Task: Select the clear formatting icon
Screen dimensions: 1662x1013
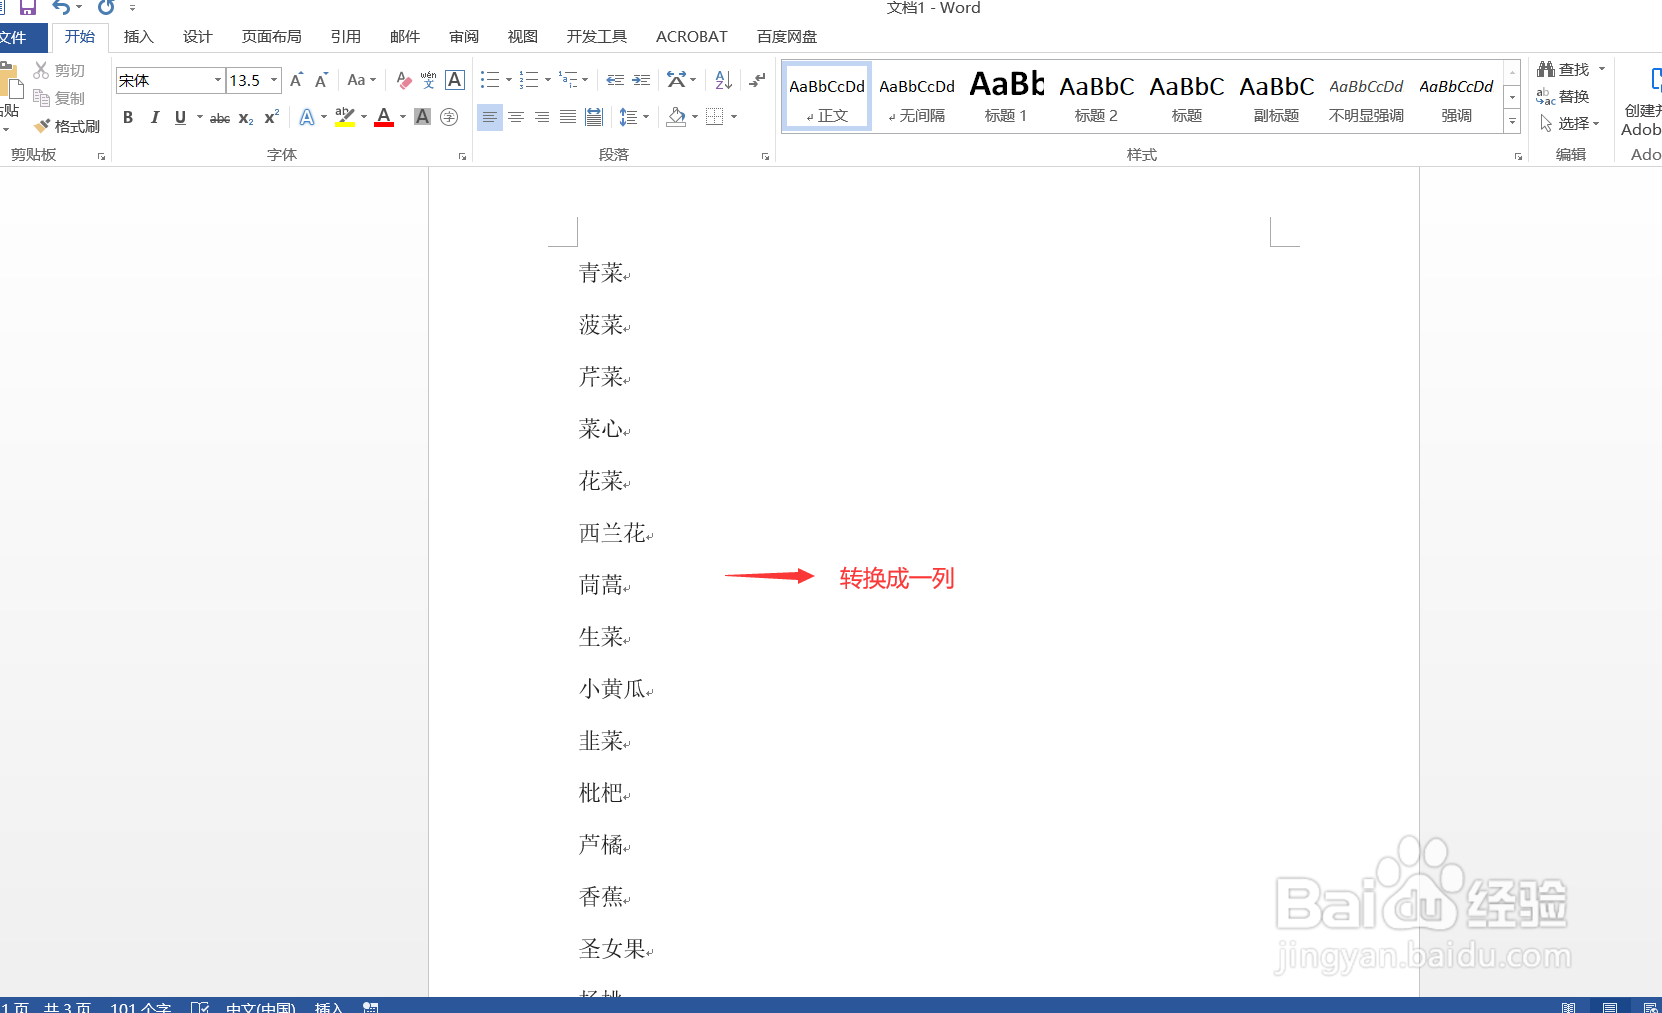Action: pos(403,80)
